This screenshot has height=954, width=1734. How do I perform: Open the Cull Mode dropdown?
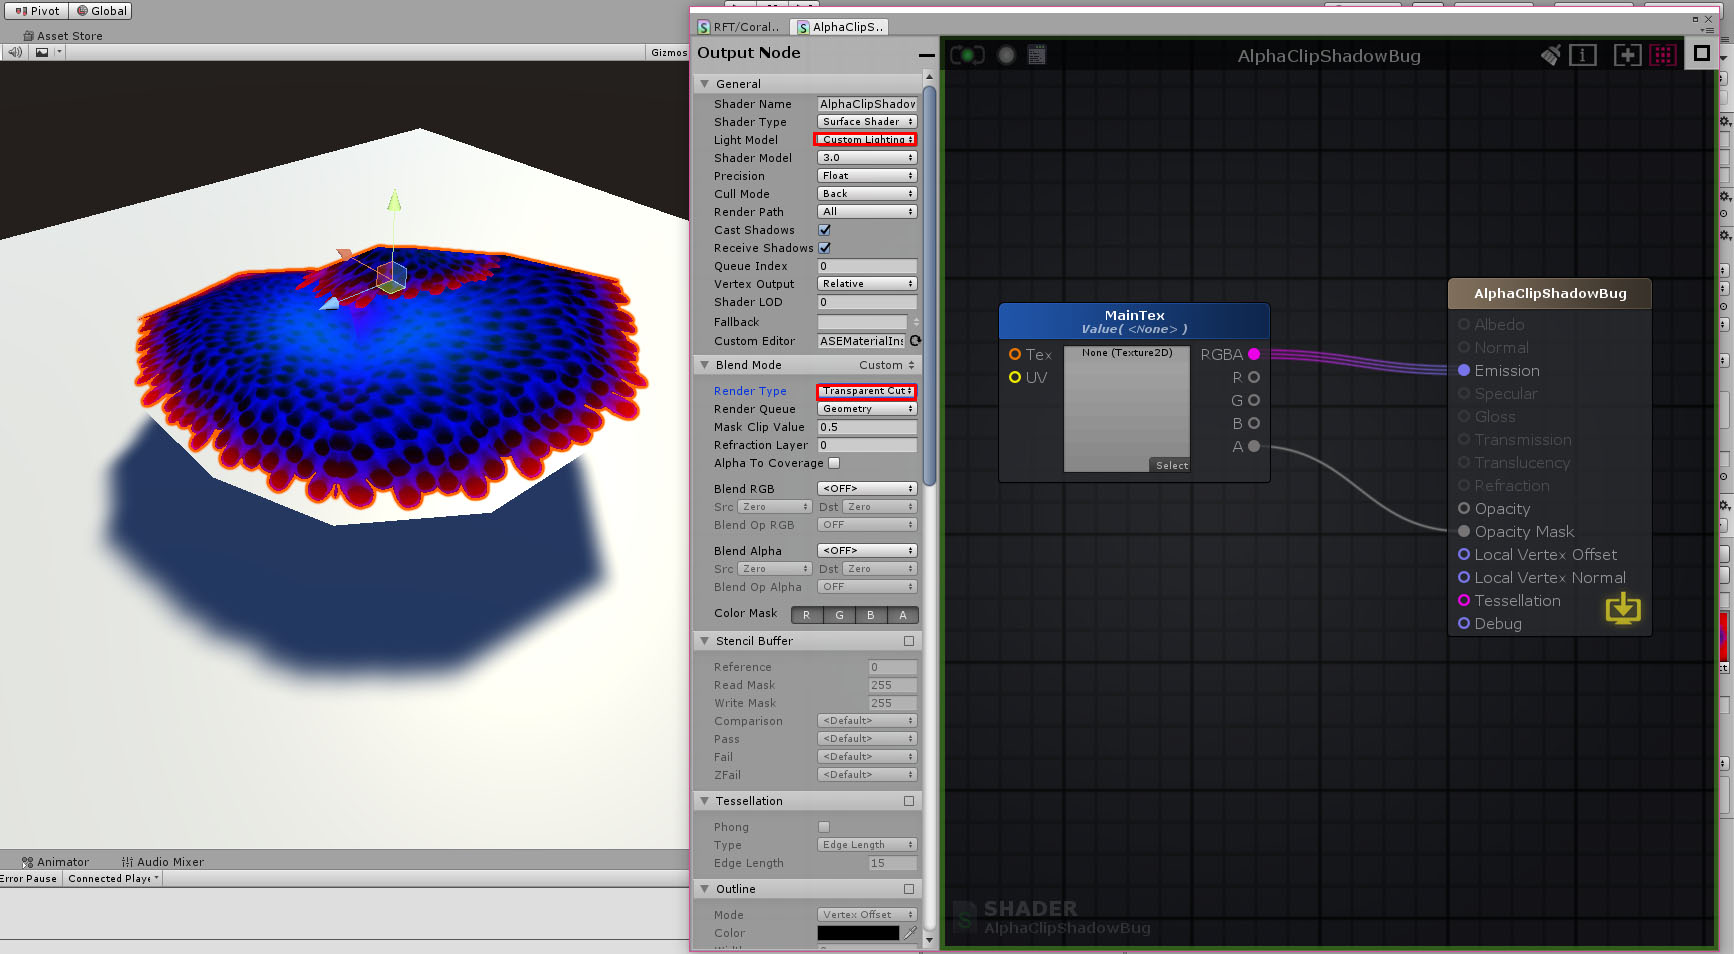pyautogui.click(x=867, y=194)
